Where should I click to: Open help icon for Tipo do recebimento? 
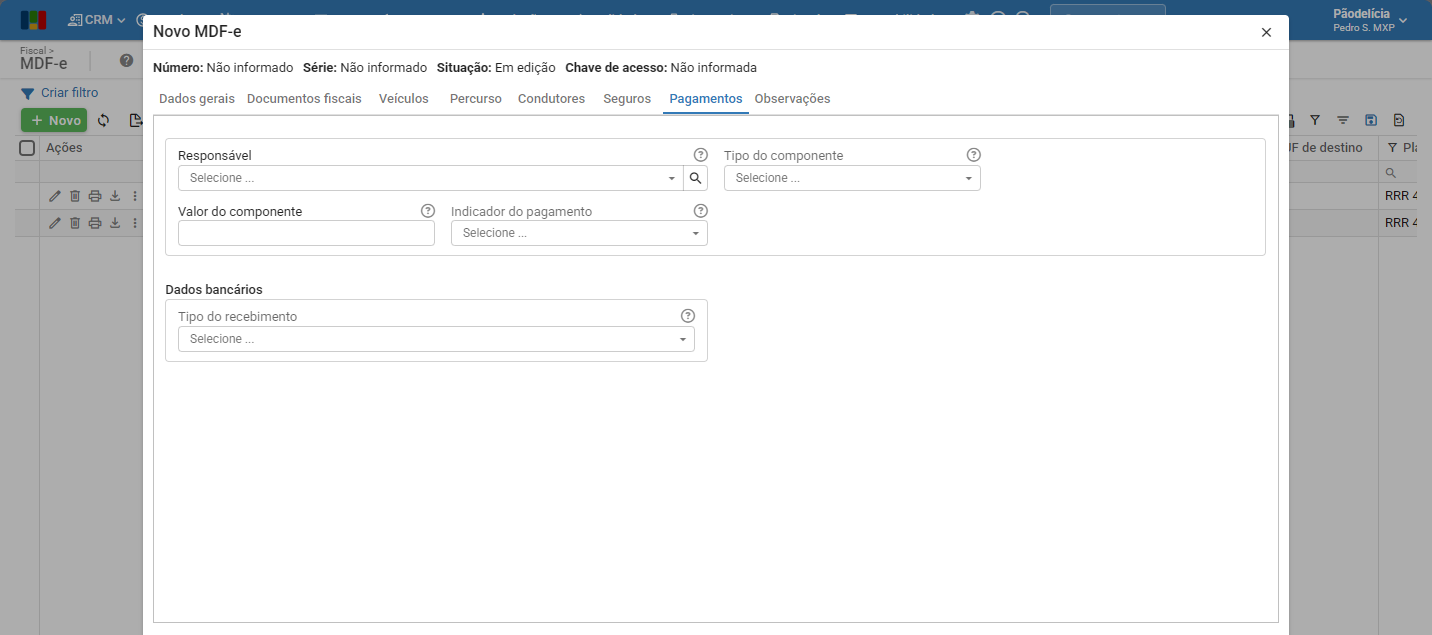[687, 316]
